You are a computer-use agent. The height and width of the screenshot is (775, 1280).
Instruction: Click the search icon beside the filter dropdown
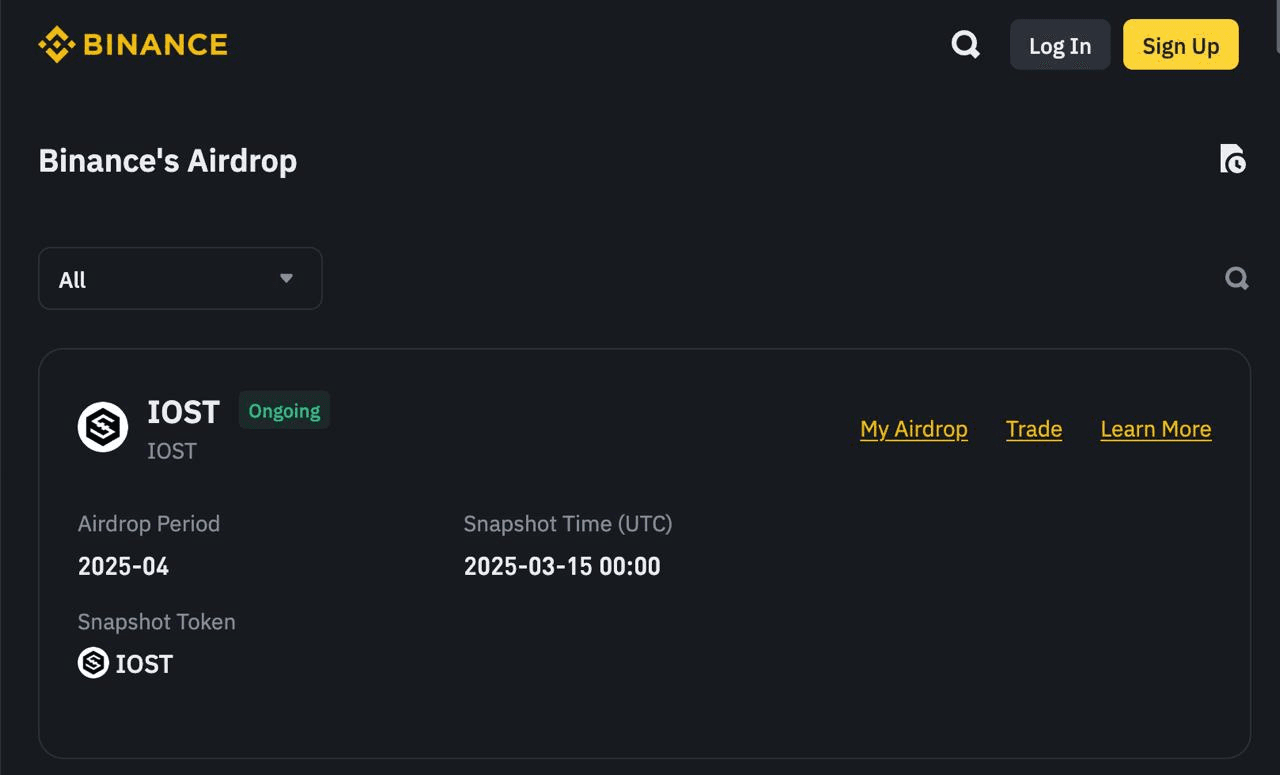coord(1236,278)
